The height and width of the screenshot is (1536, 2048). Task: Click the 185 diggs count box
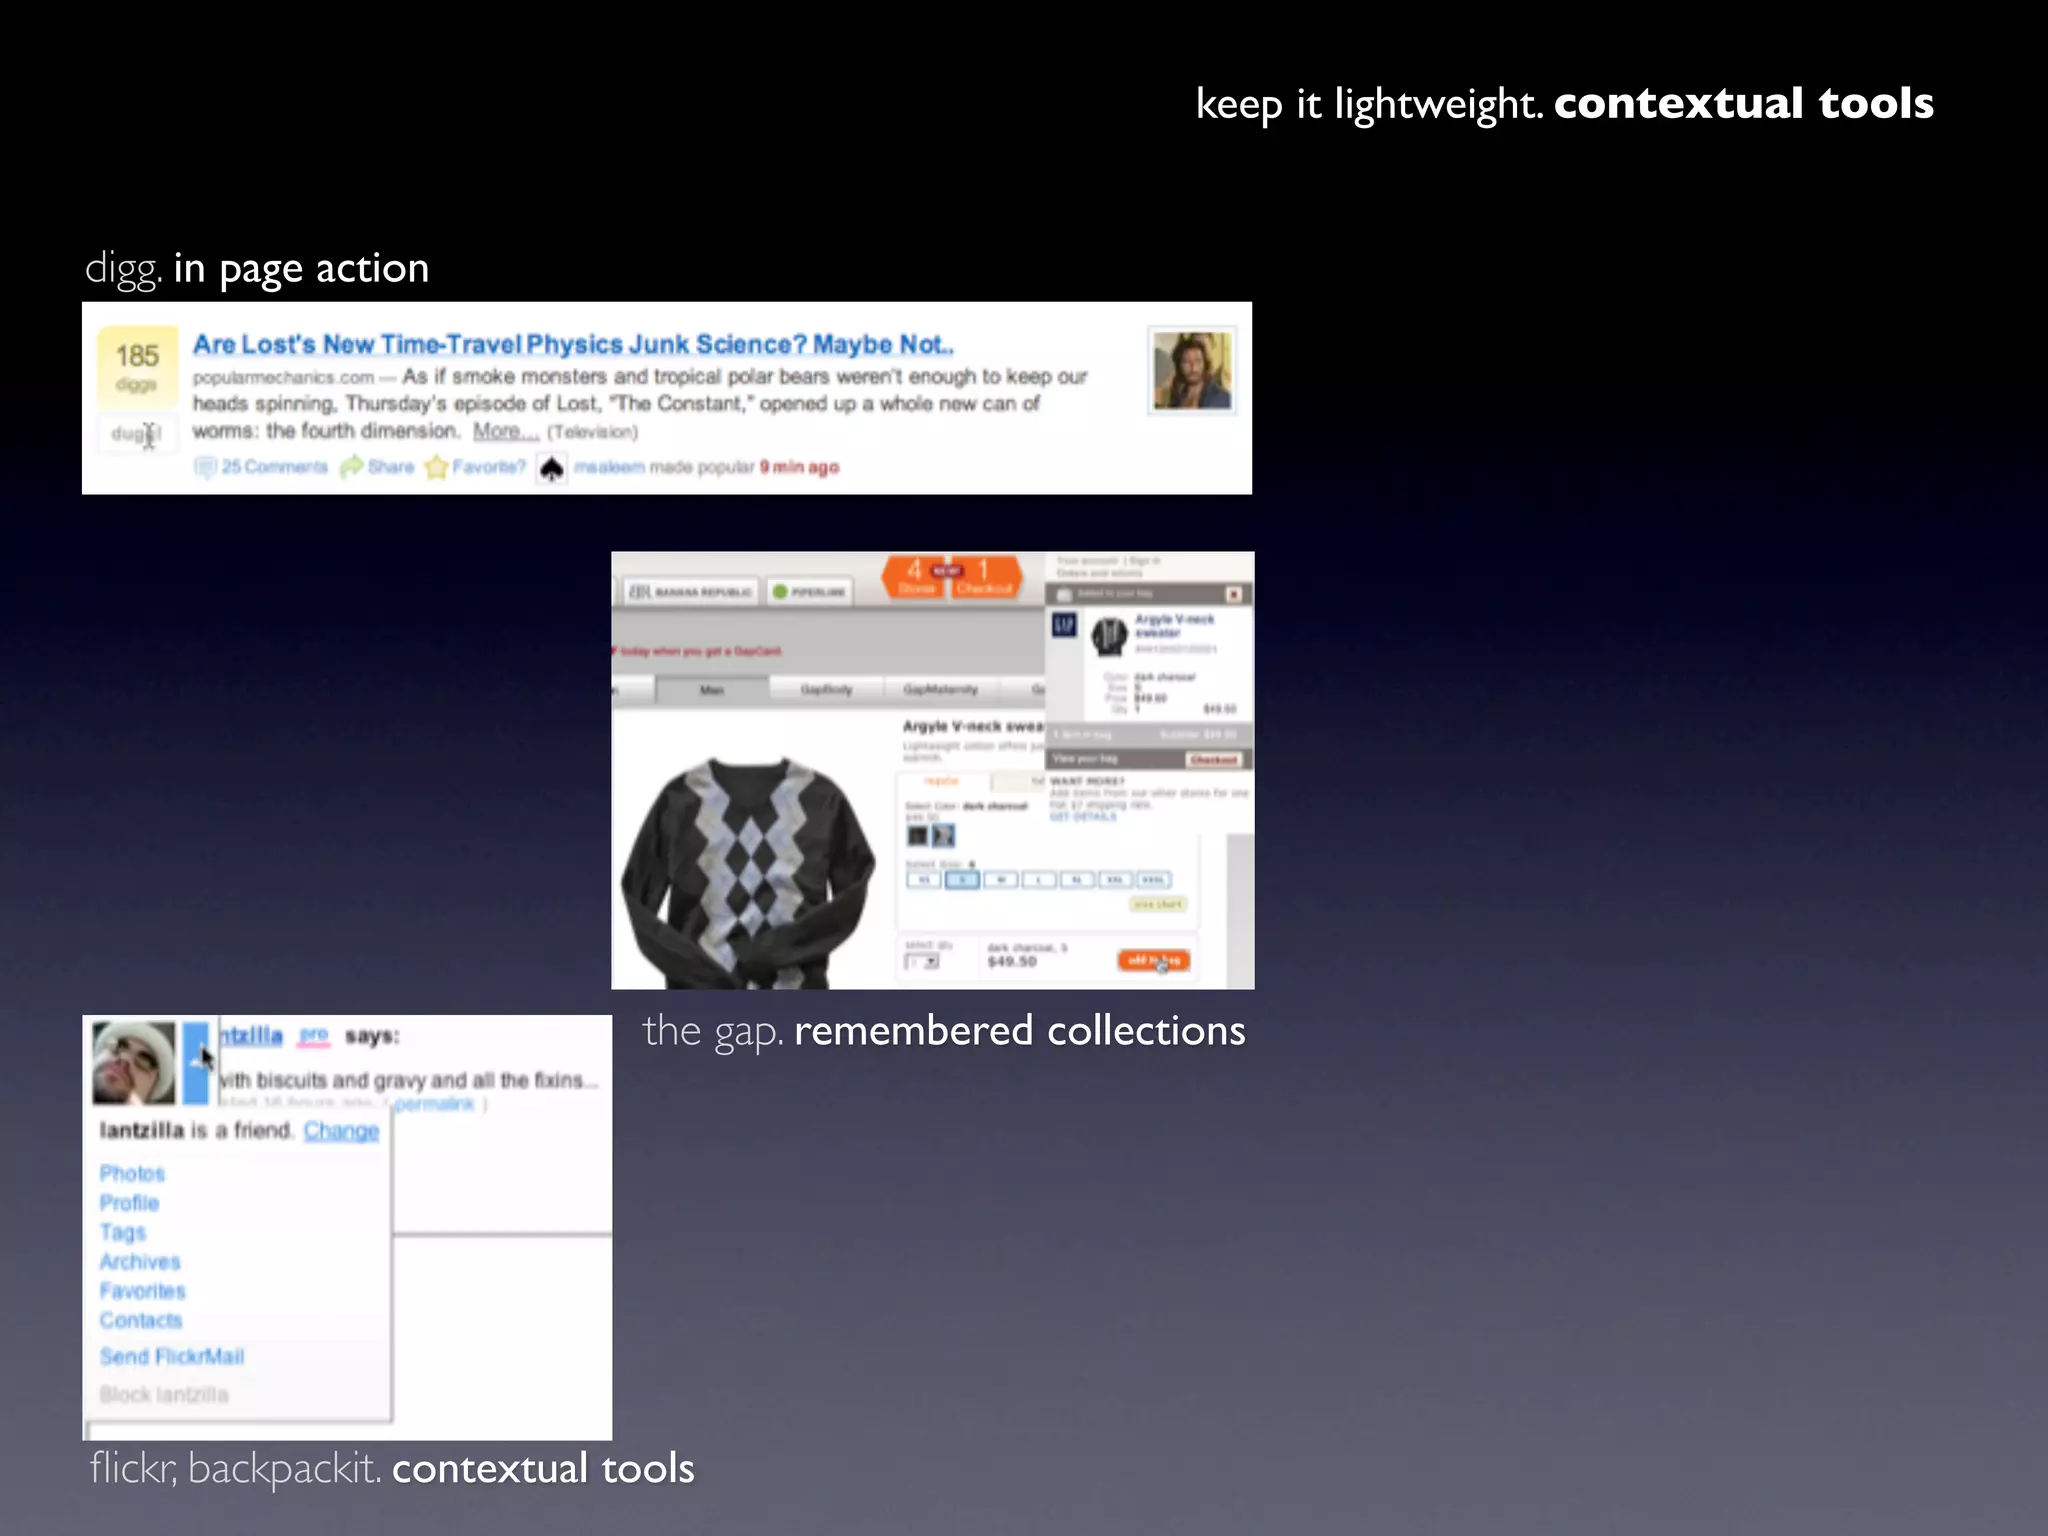[137, 366]
